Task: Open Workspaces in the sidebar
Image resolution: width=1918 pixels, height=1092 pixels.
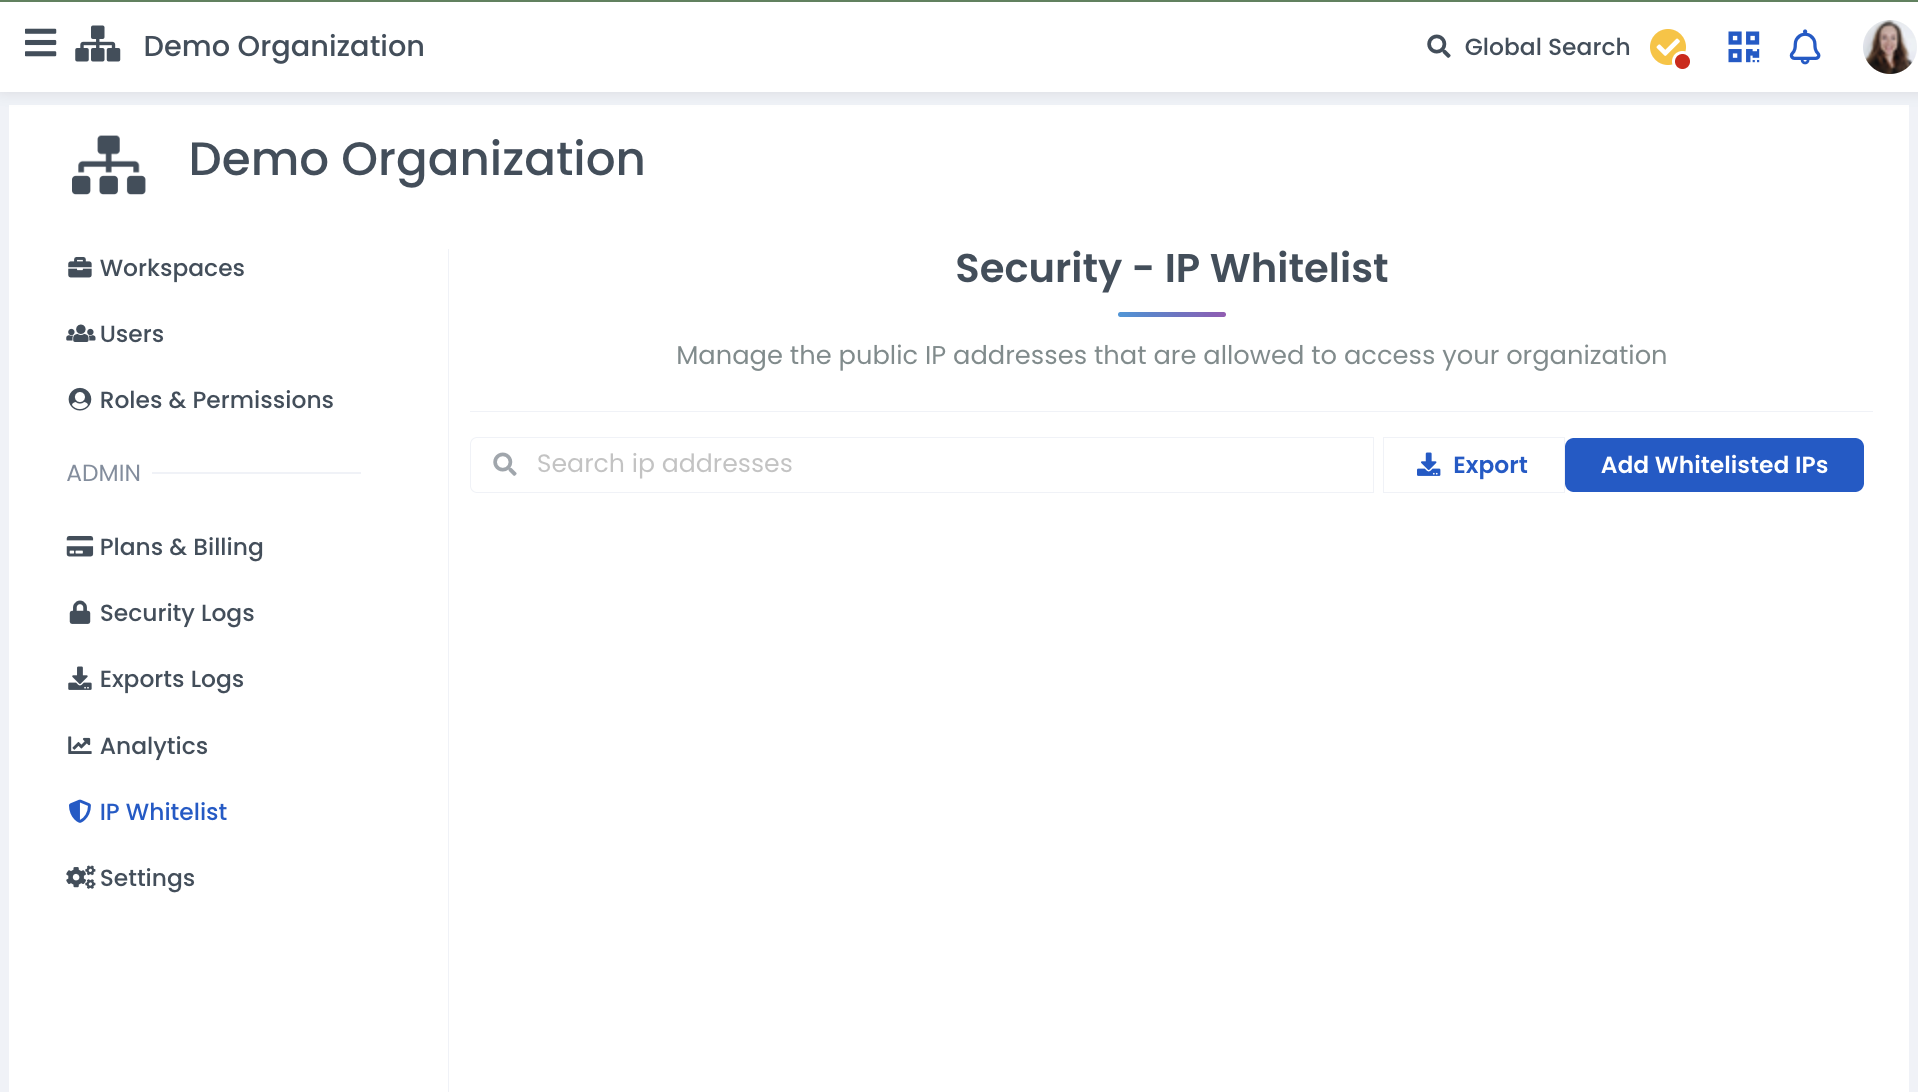Action: (171, 268)
